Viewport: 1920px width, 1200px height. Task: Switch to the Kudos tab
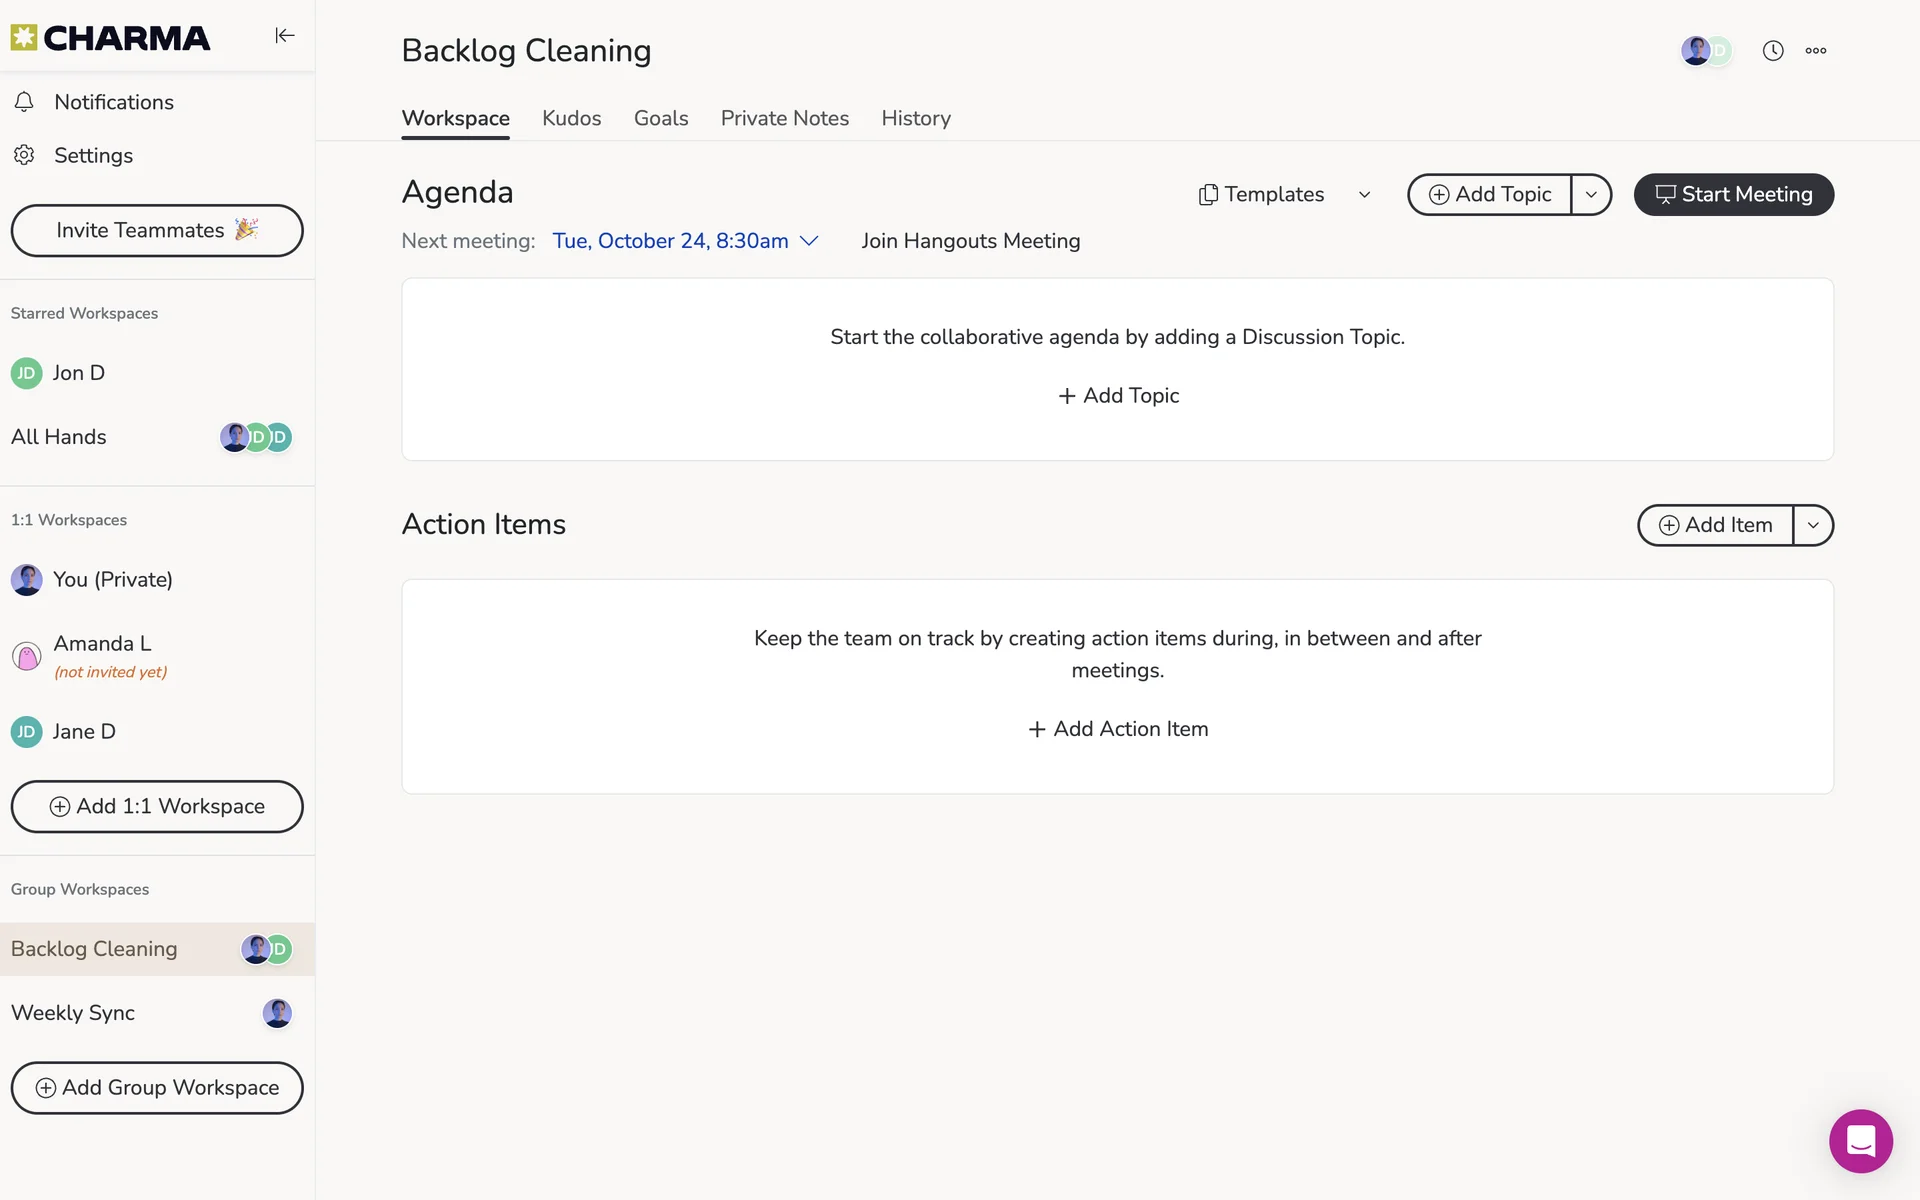571,118
